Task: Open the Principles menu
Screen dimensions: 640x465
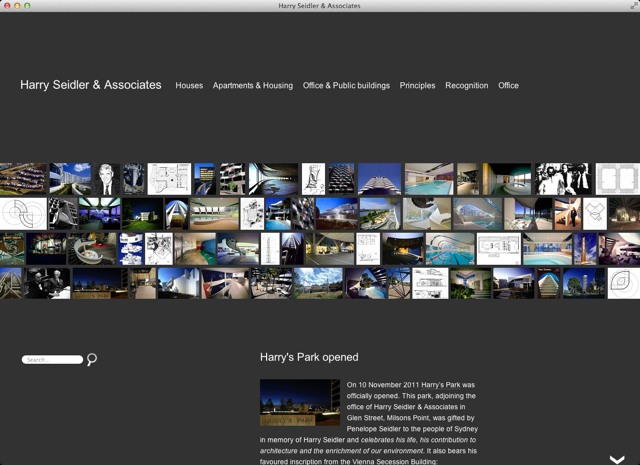Action: pyautogui.click(x=417, y=85)
